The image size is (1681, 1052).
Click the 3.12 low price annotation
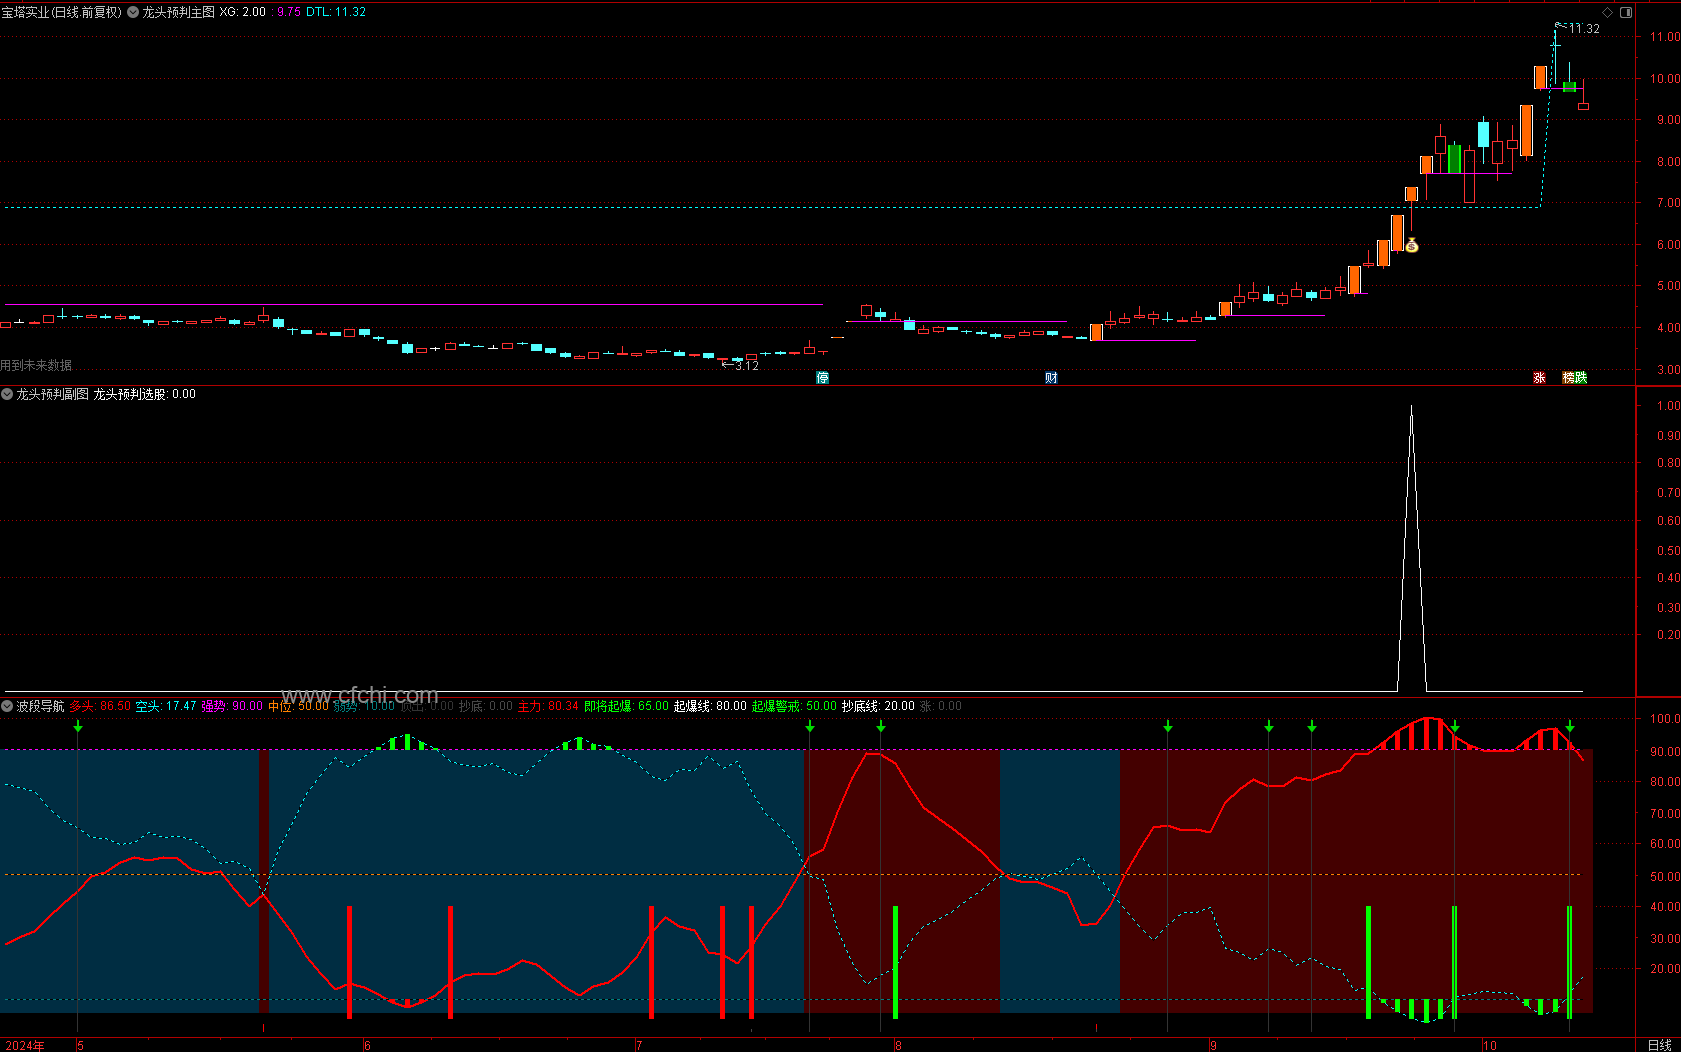click(x=746, y=365)
